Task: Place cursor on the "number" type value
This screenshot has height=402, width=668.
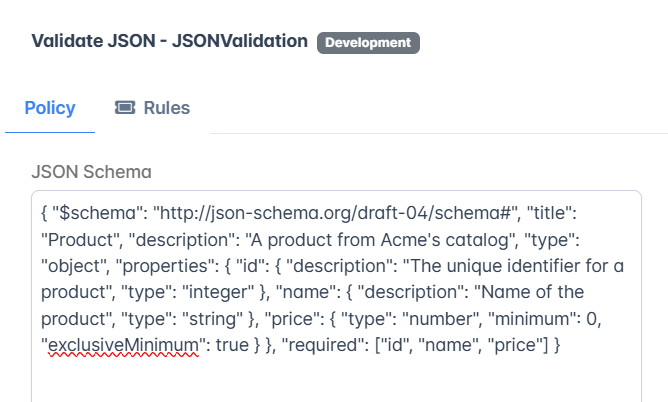Action: [441, 319]
